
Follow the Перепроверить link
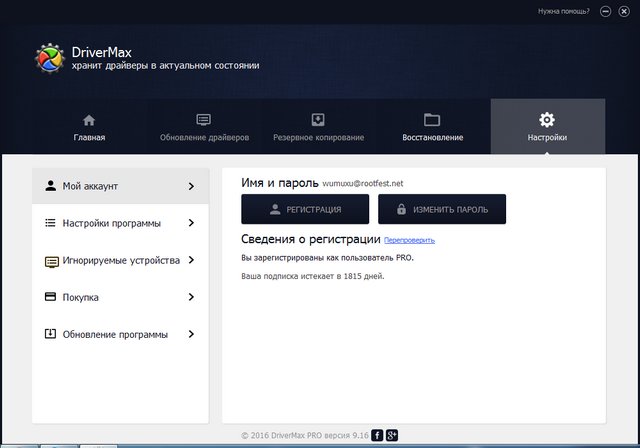pos(410,241)
